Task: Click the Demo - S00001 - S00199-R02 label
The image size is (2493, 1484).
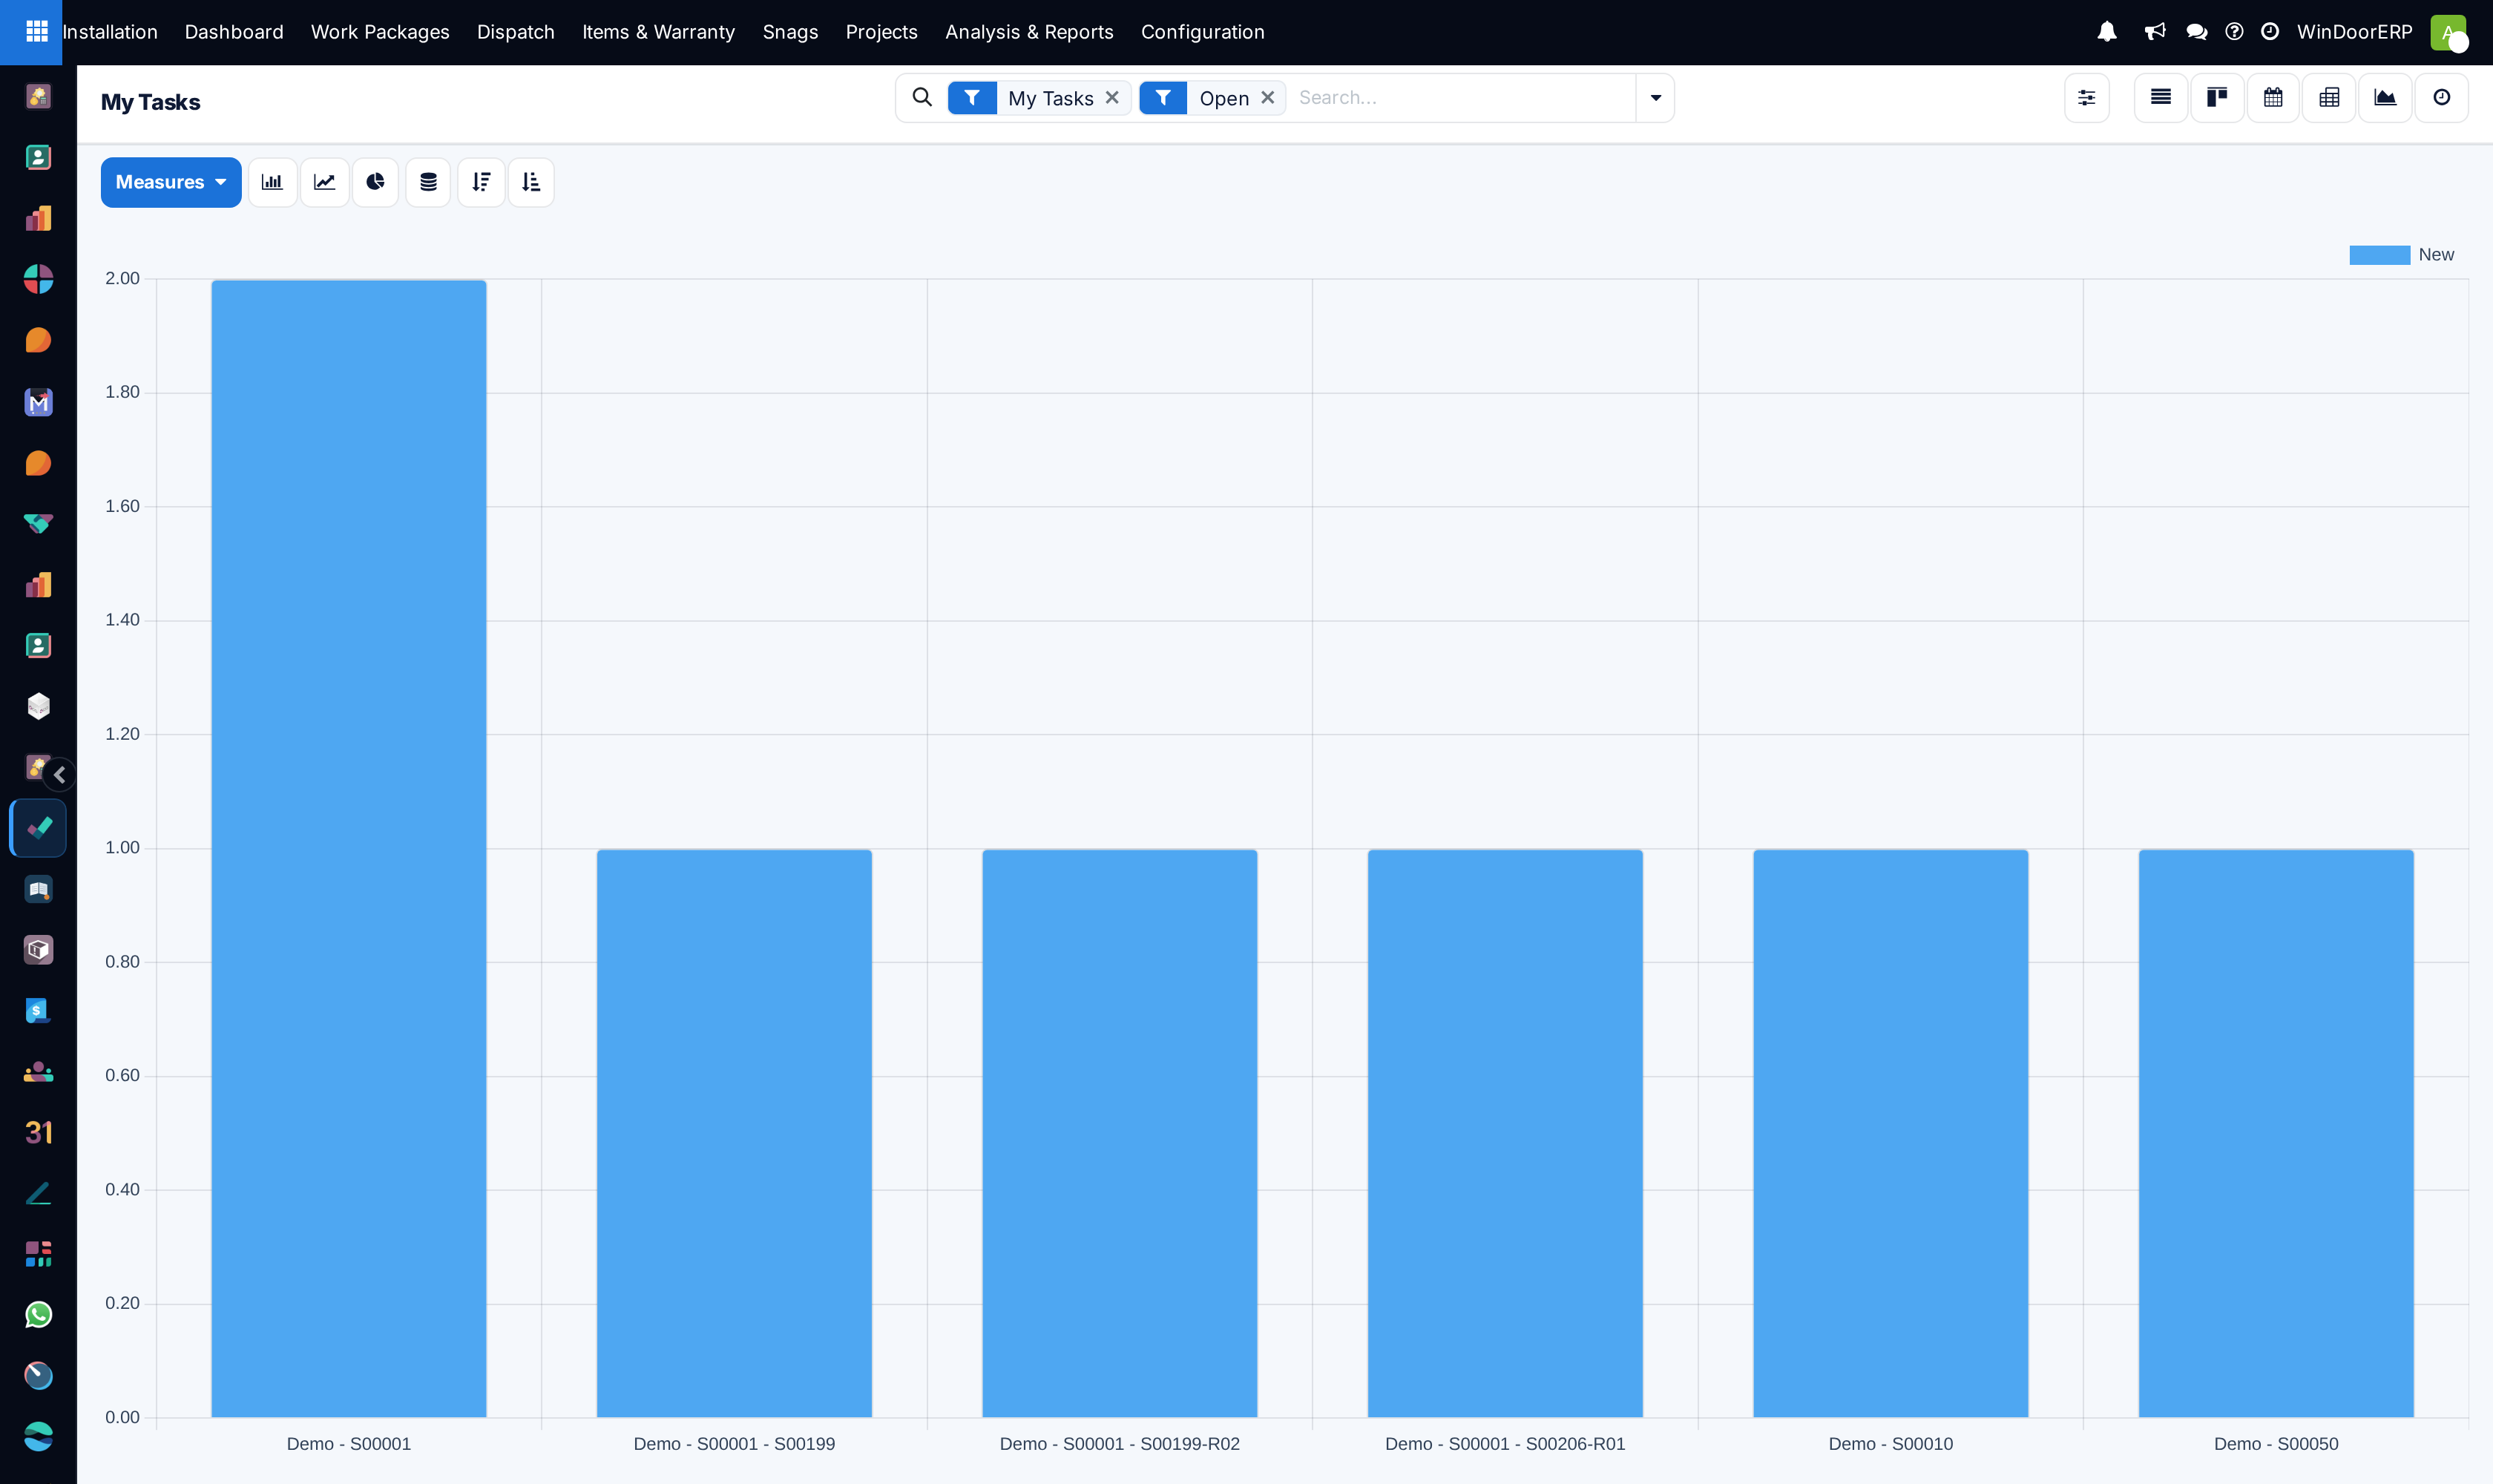Action: 1119,1444
